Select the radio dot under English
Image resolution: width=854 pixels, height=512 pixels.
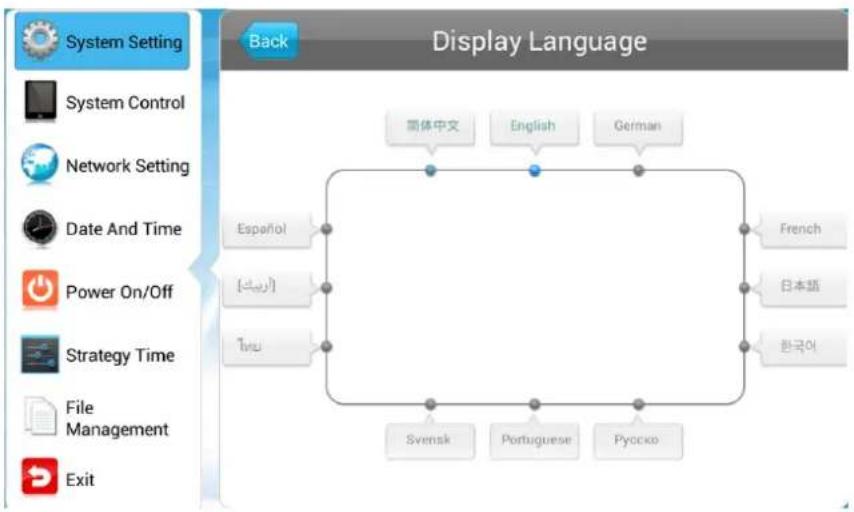click(535, 170)
